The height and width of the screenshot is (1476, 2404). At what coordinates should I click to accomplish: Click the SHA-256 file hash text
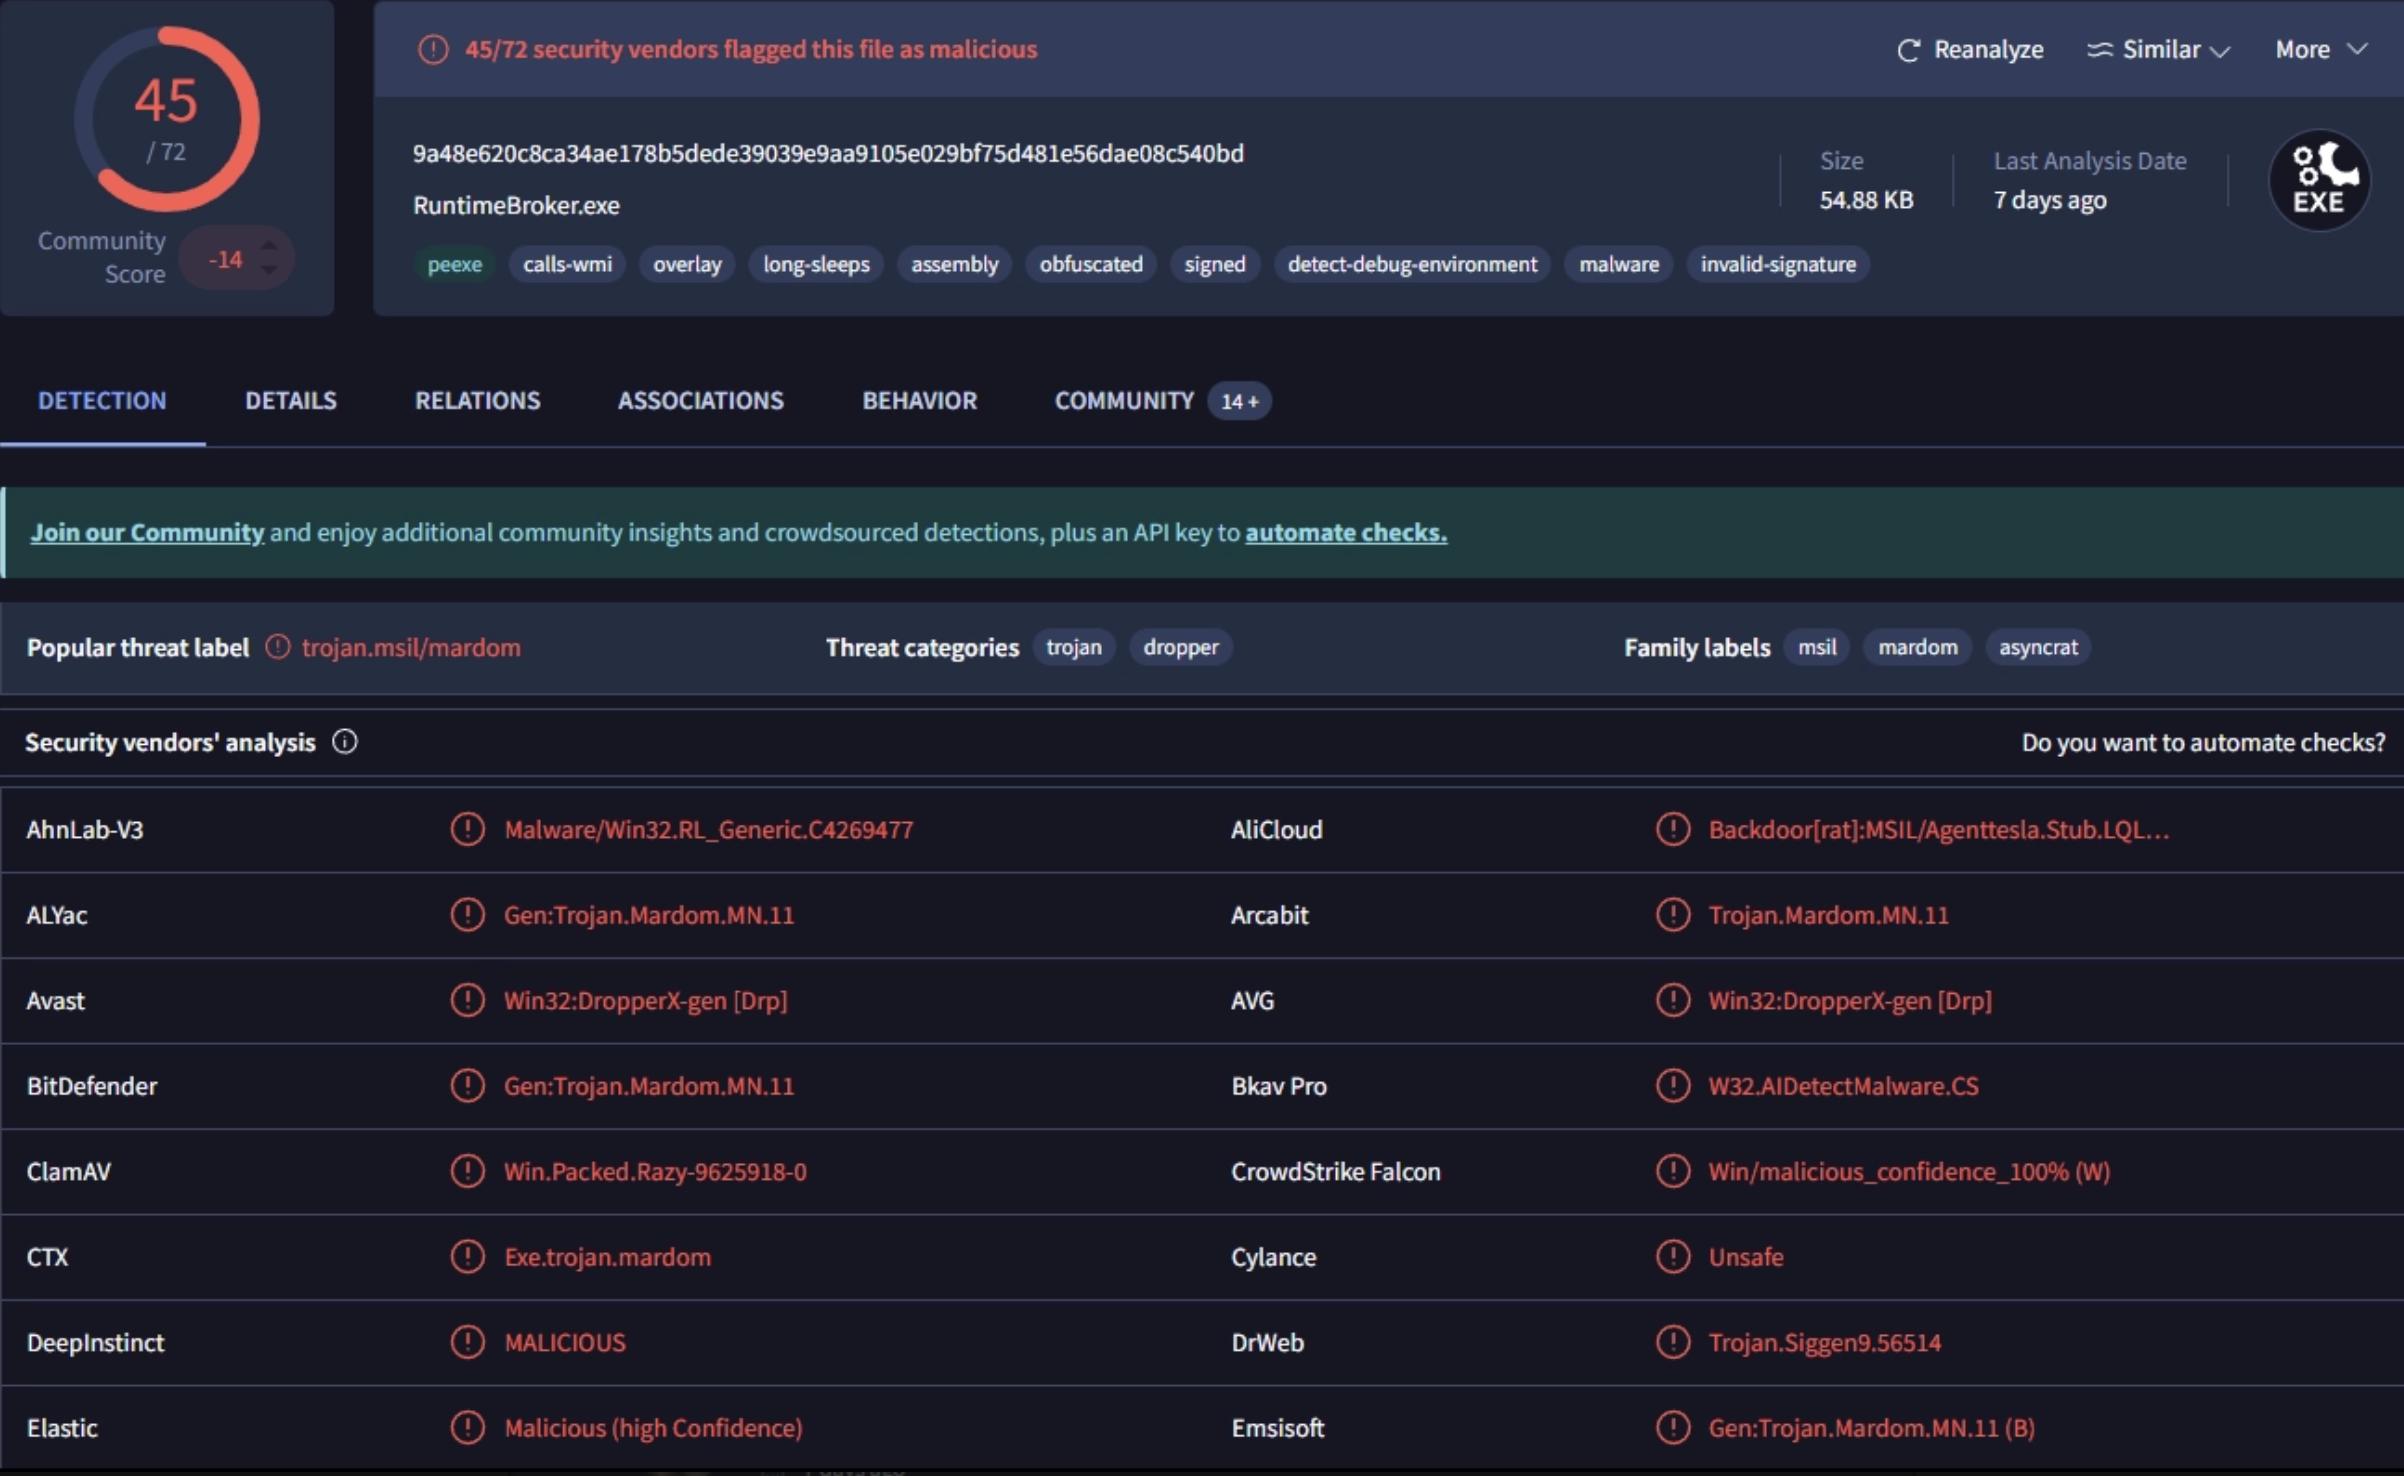coord(828,153)
